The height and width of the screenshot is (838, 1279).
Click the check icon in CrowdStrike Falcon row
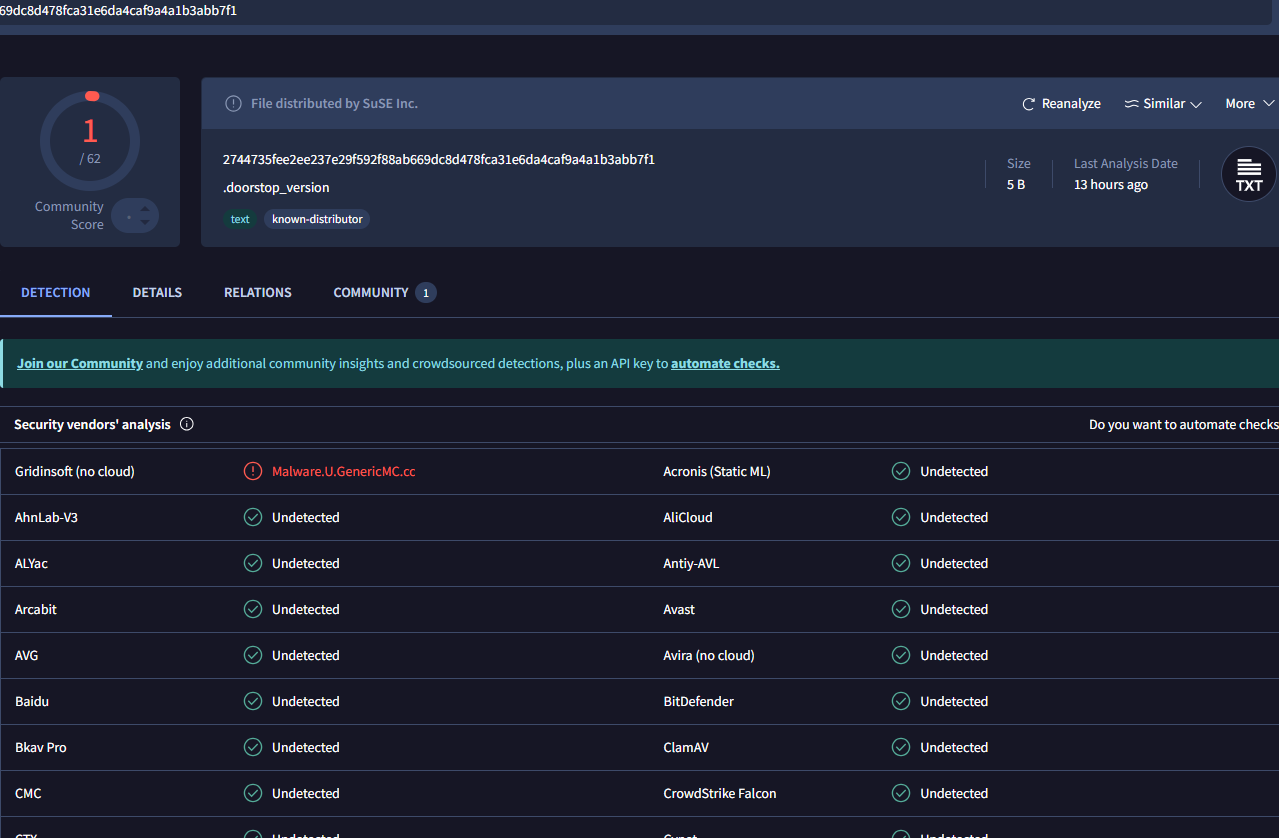pyautogui.click(x=901, y=793)
